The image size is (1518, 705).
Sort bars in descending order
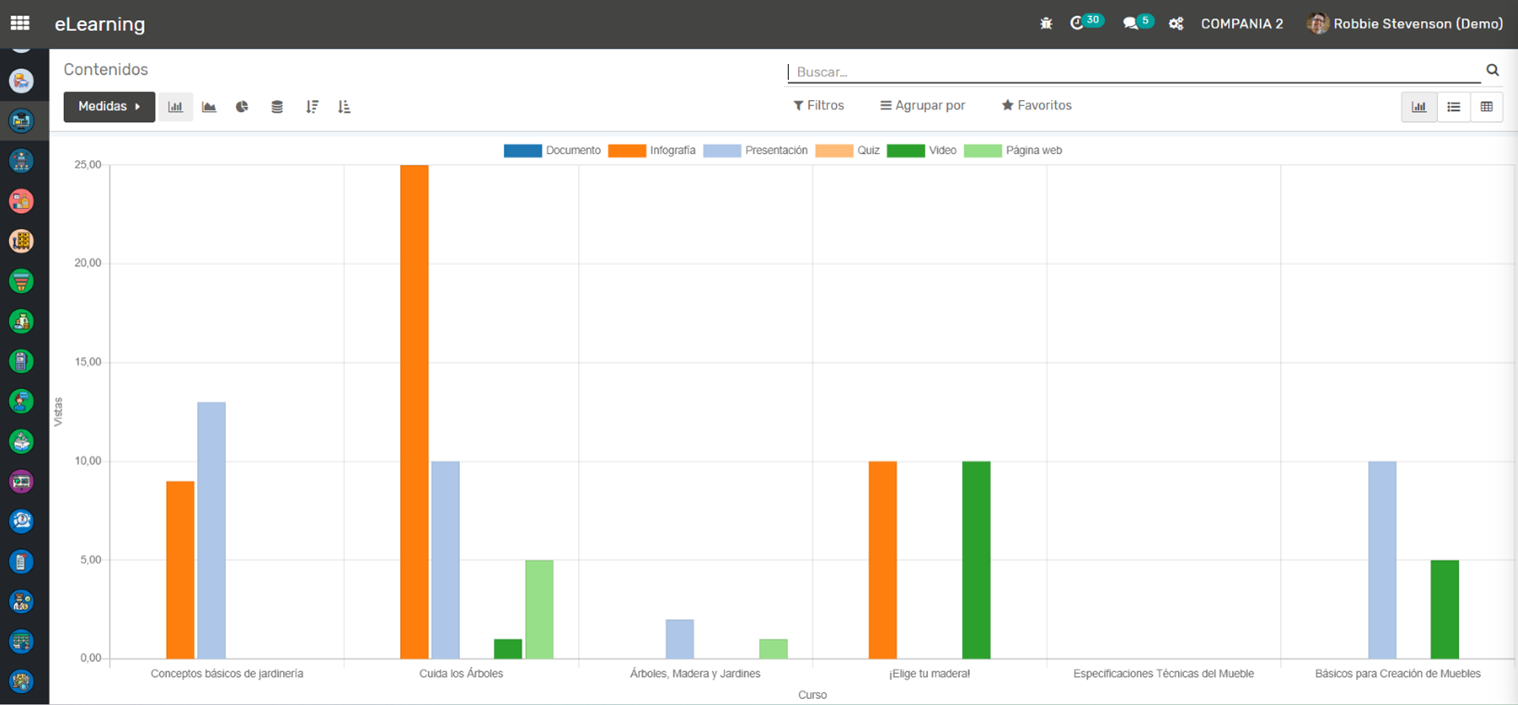pyautogui.click(x=312, y=107)
